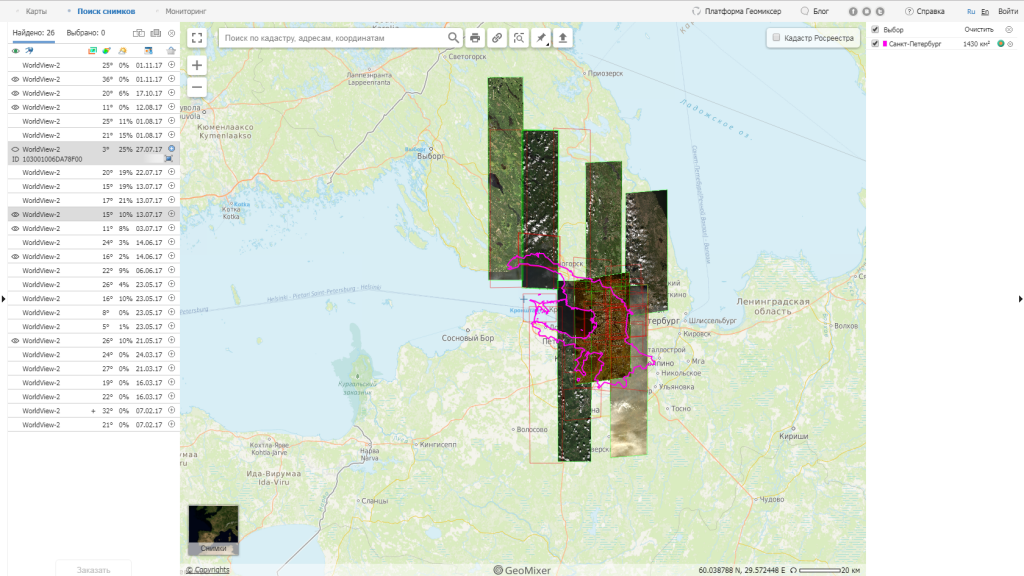Click the magnifier search icon in search box
The height and width of the screenshot is (576, 1024).
tap(453, 38)
